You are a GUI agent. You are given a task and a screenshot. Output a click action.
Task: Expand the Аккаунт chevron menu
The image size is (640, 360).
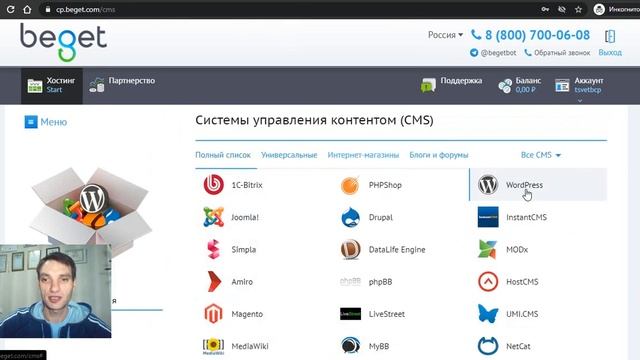tap(580, 100)
